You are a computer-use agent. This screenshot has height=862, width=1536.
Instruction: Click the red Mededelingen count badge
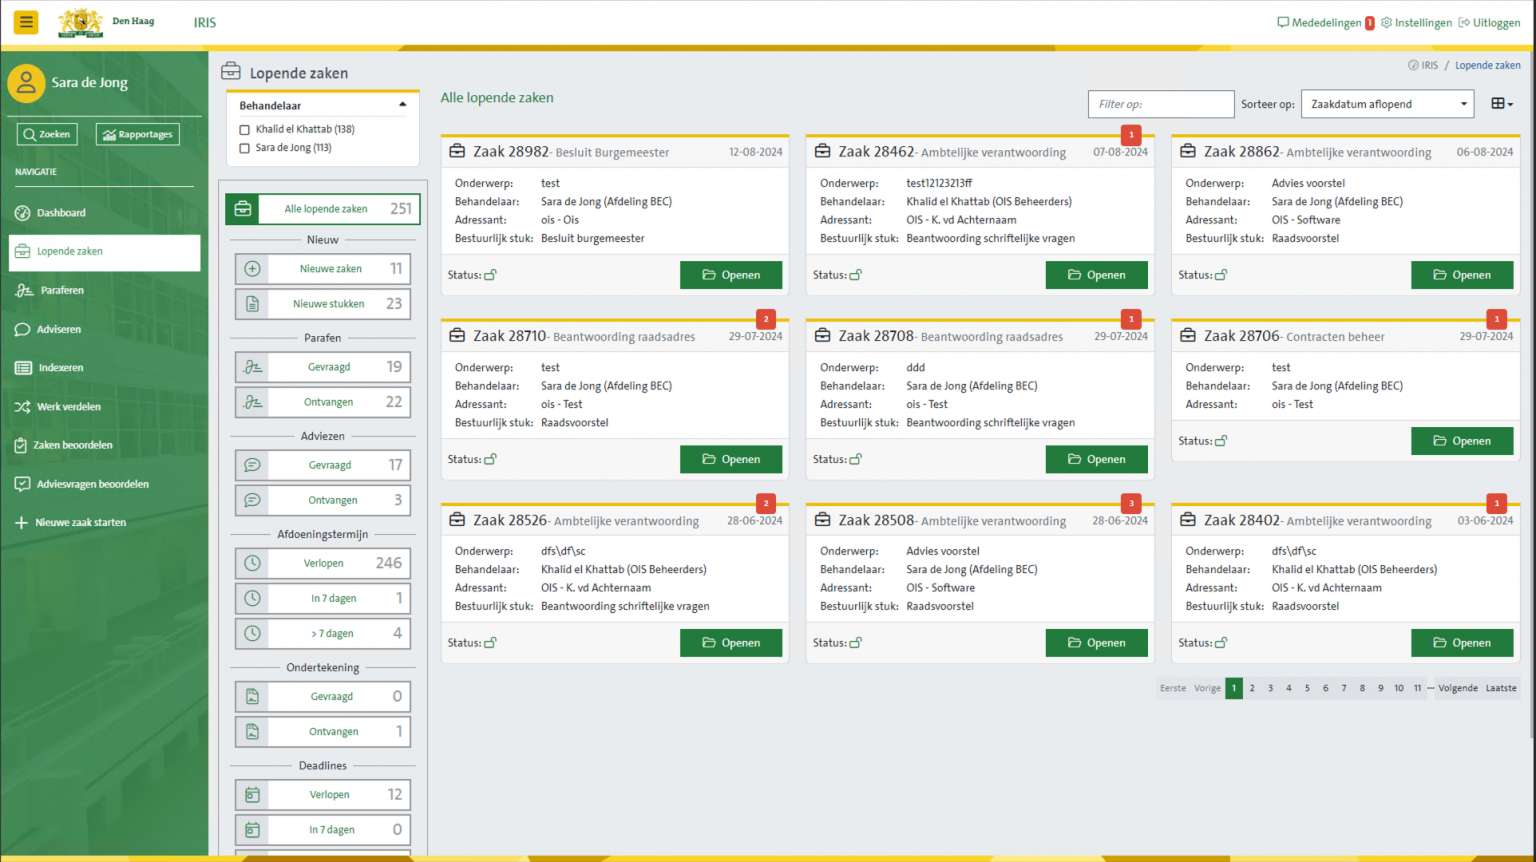pos(1370,23)
